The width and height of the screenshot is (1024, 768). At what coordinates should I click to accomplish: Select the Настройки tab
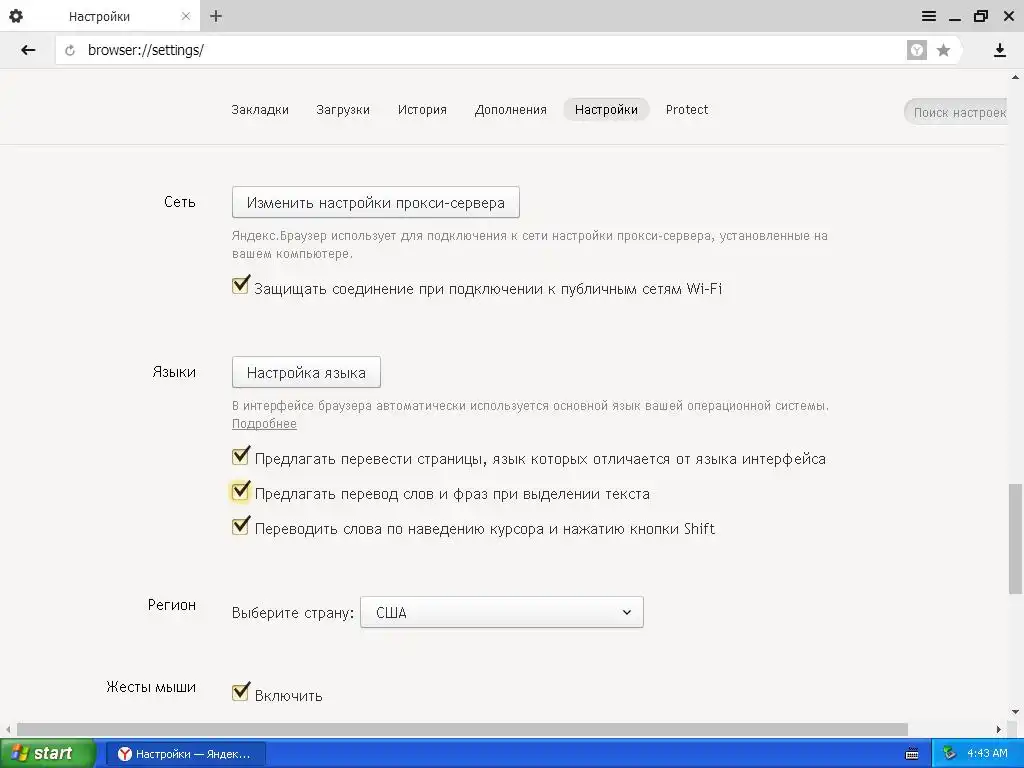pyautogui.click(x=606, y=110)
